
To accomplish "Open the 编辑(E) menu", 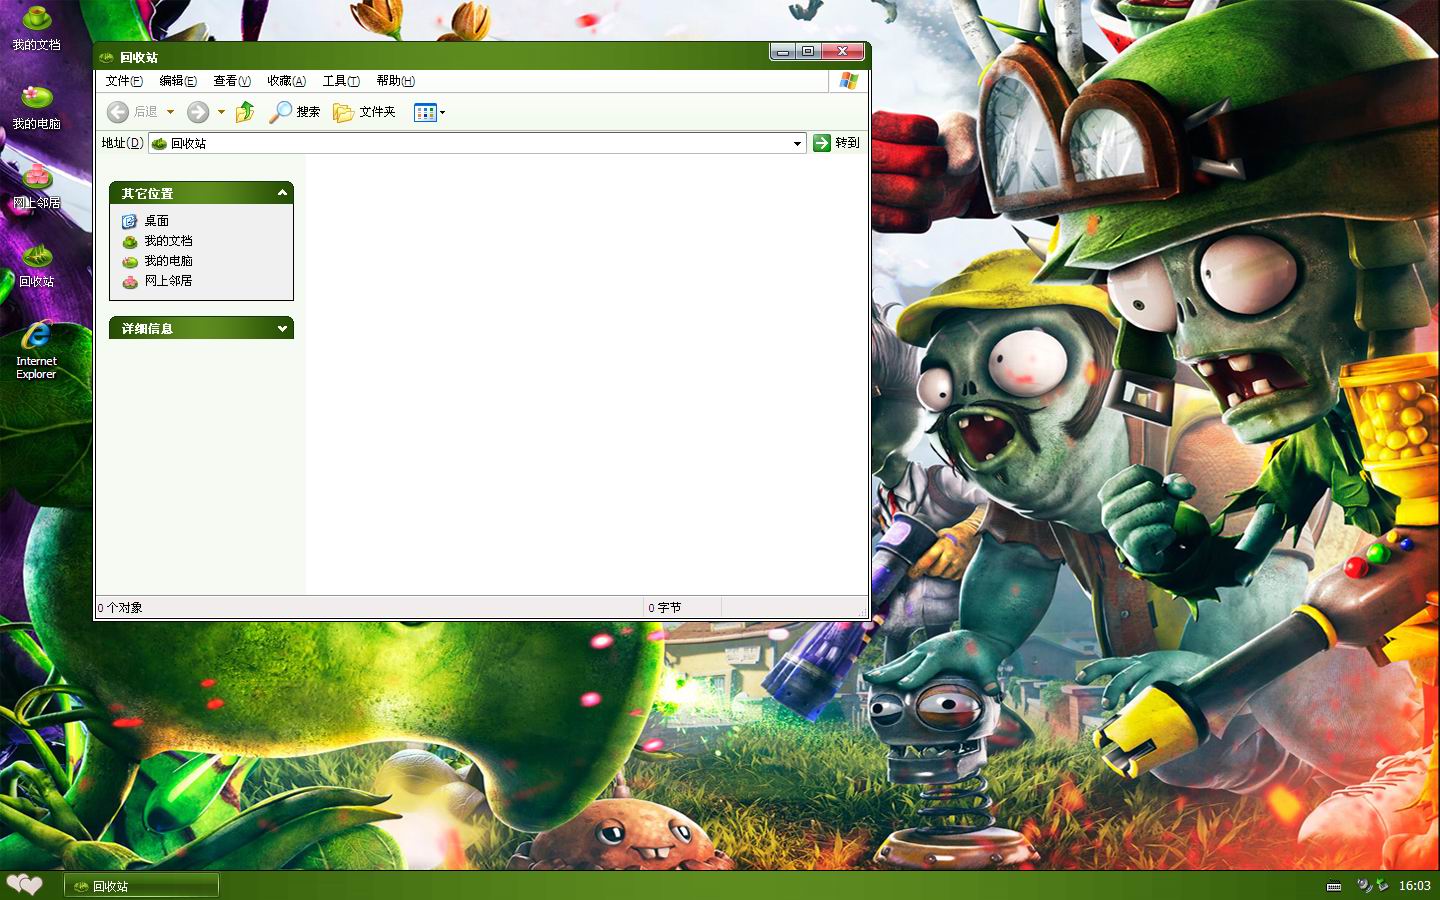I will tap(178, 81).
